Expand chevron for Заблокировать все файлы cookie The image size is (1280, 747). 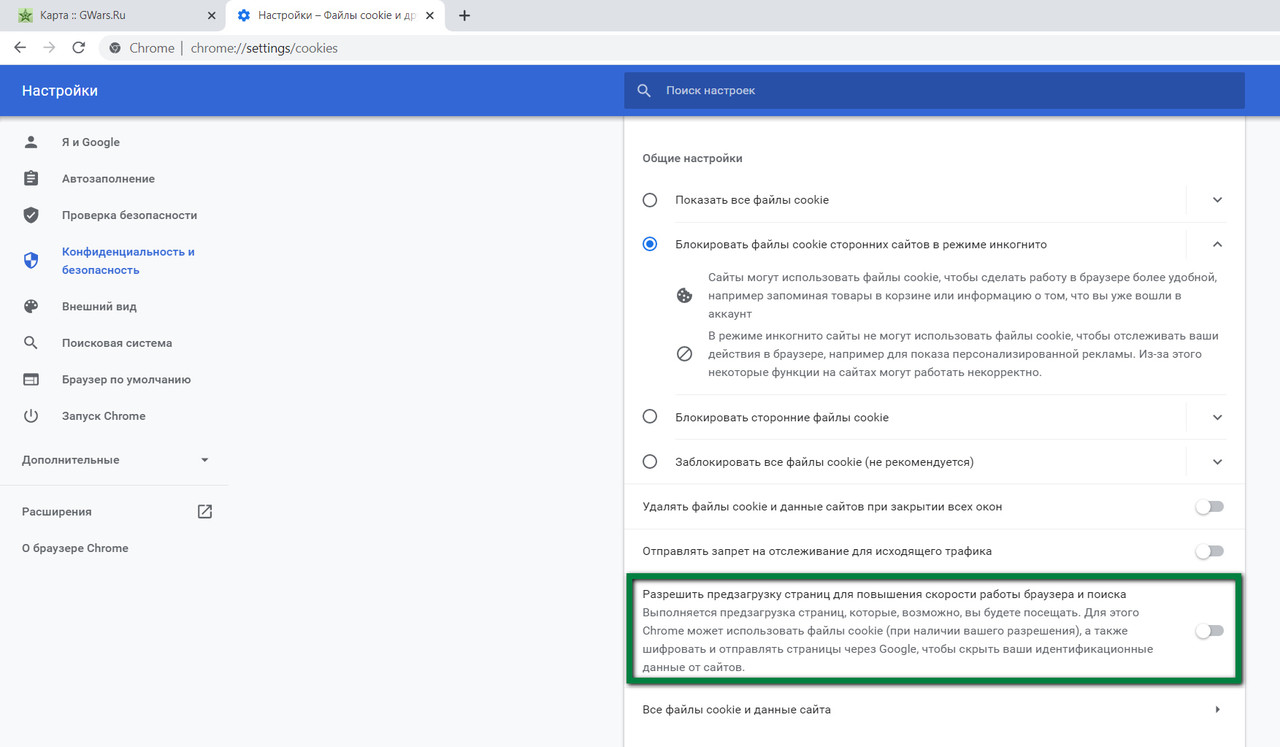1217,462
